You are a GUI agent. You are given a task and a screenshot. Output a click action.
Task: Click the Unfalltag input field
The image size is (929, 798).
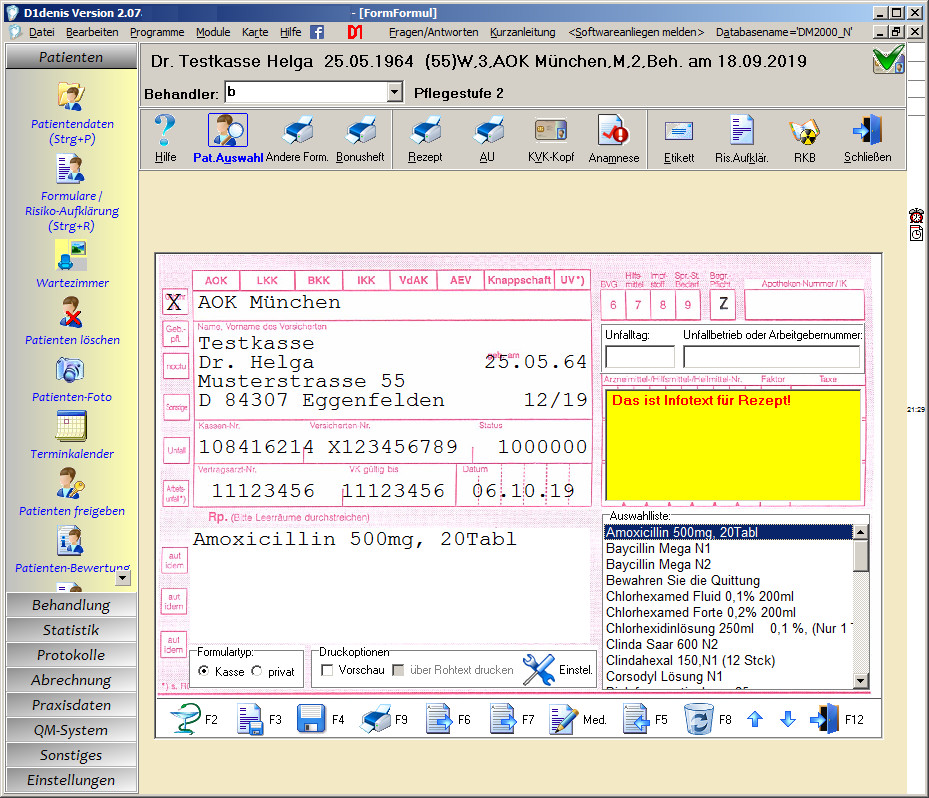pos(640,357)
